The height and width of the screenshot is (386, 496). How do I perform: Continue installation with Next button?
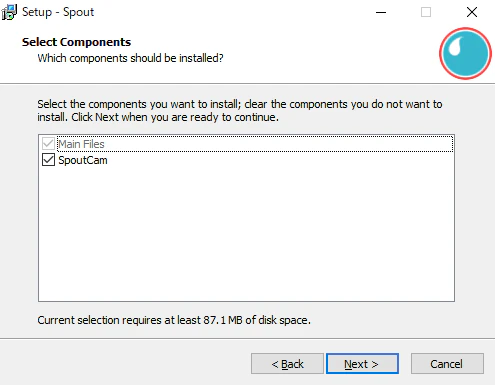(362, 364)
